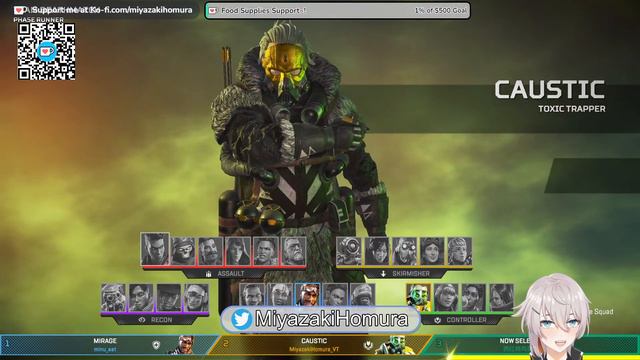Click the colored Caustic portrait in Controller
This screenshot has width=640, height=360.
pos(418,298)
